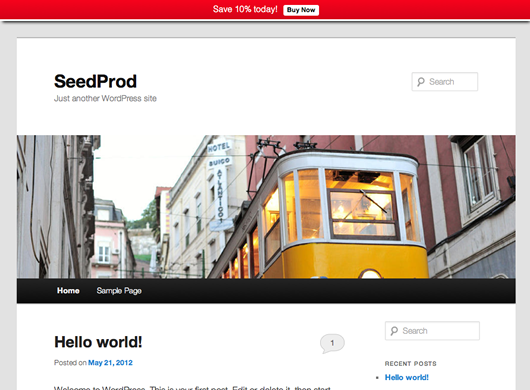
Task: Click the comment bubble showing 1
Action: click(332, 343)
